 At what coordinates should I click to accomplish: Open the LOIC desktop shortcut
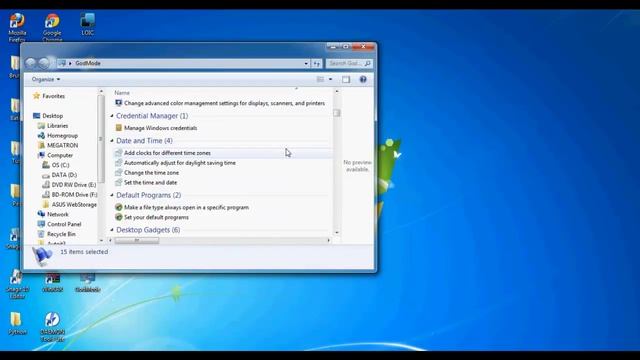[x=87, y=24]
